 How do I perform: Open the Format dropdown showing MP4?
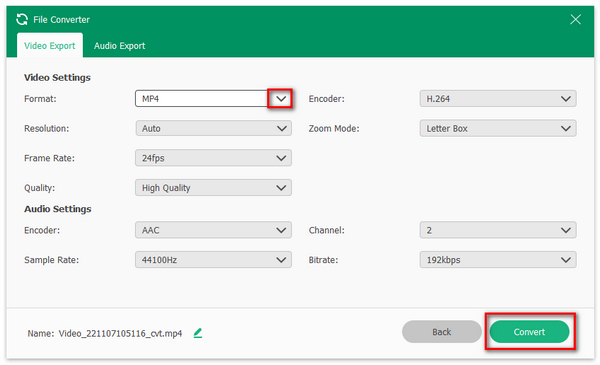(x=214, y=99)
